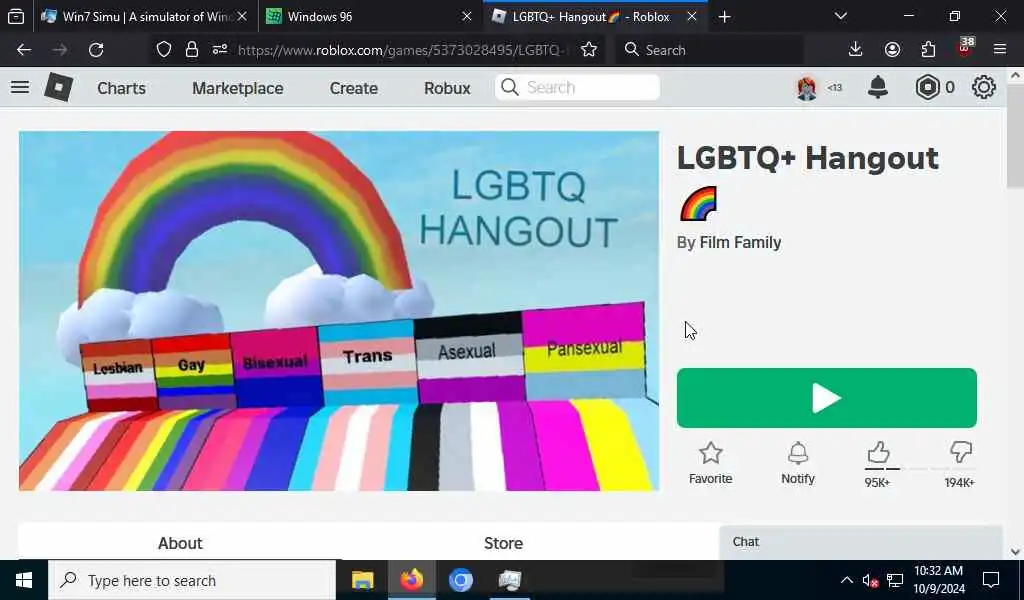Open a new browser tab
This screenshot has width=1024, height=600.
[x=724, y=16]
